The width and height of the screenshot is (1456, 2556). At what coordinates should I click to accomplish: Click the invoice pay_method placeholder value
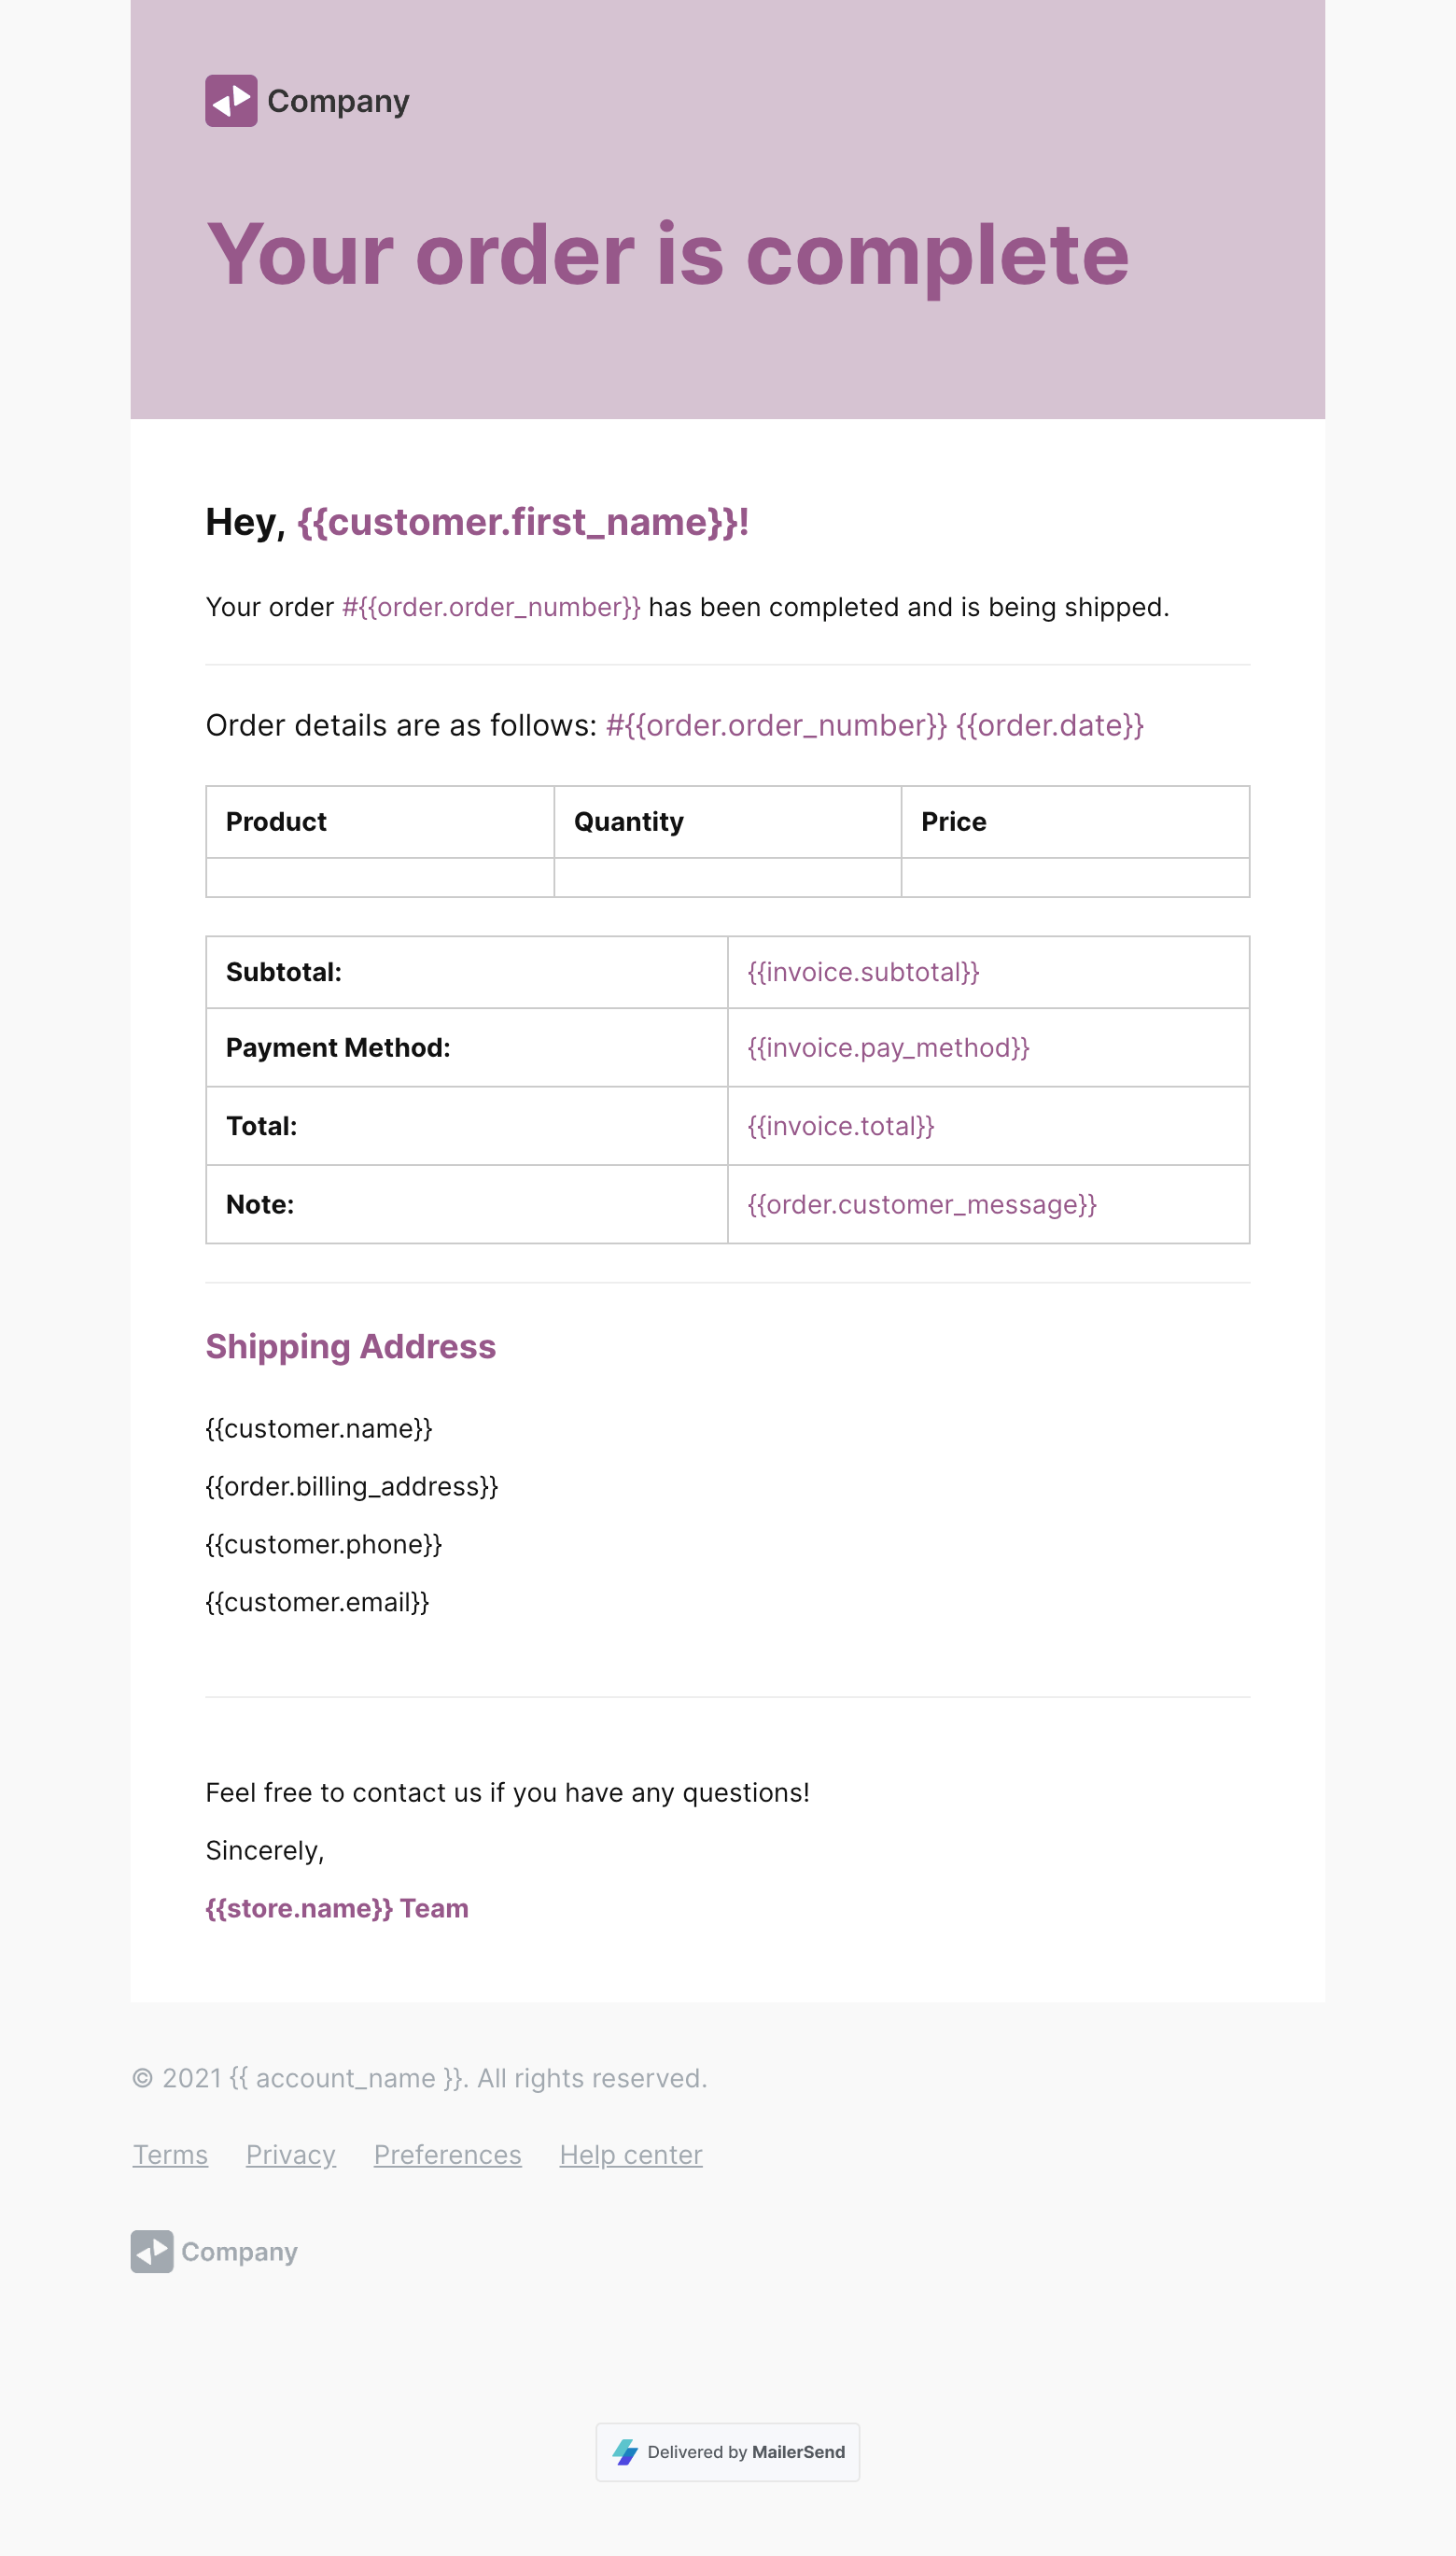click(x=888, y=1047)
